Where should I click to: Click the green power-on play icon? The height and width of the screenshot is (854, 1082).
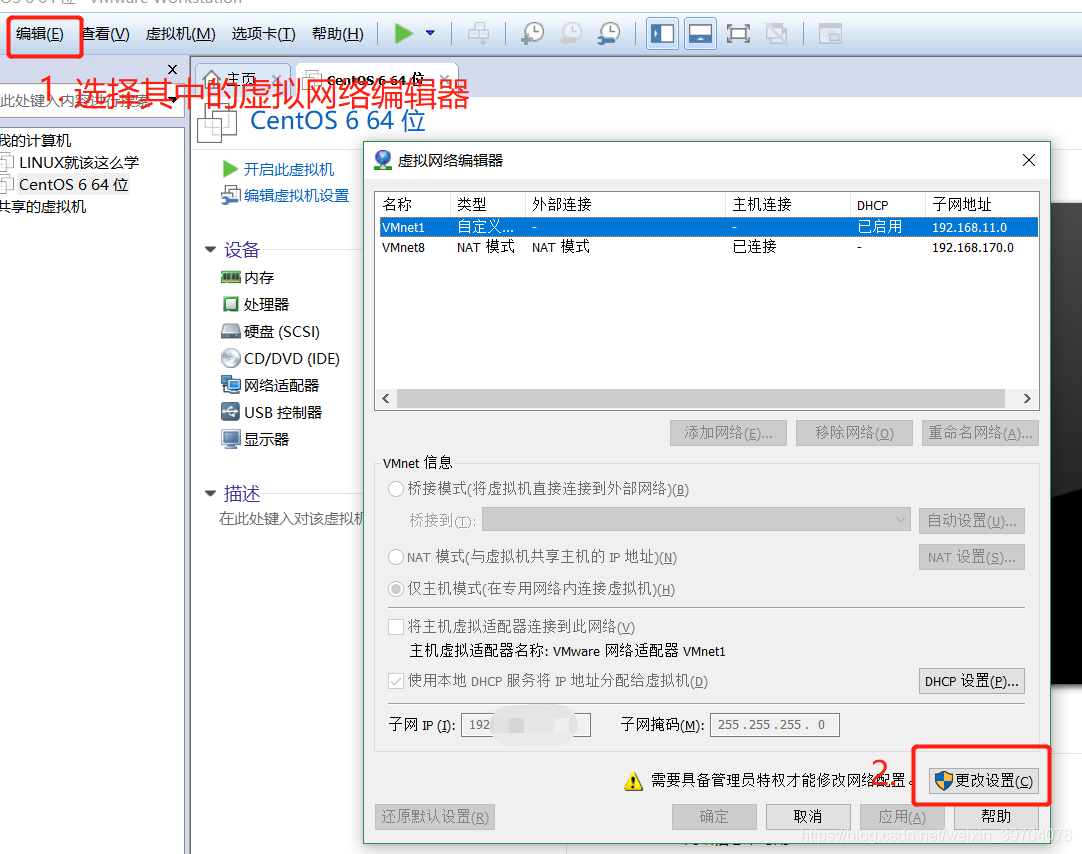[x=404, y=33]
